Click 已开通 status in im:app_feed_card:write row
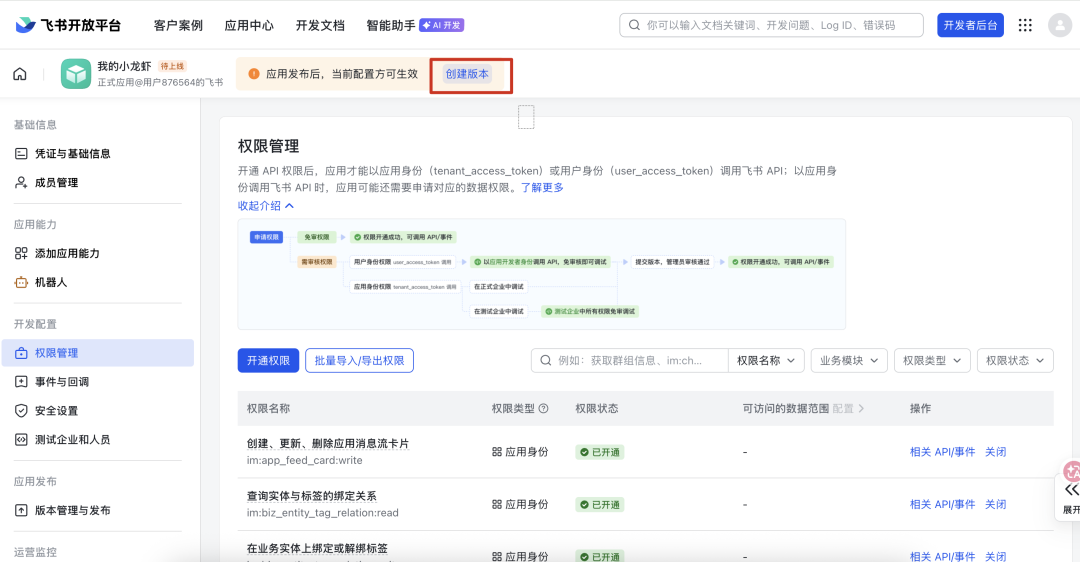The image size is (1080, 562). click(x=600, y=452)
